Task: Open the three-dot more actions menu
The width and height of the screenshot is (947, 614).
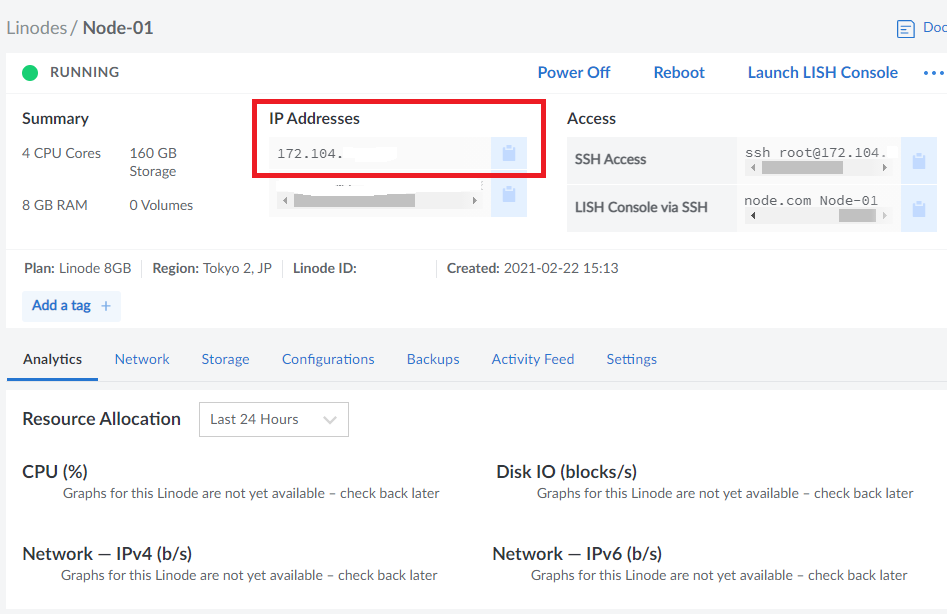Action: 933,73
